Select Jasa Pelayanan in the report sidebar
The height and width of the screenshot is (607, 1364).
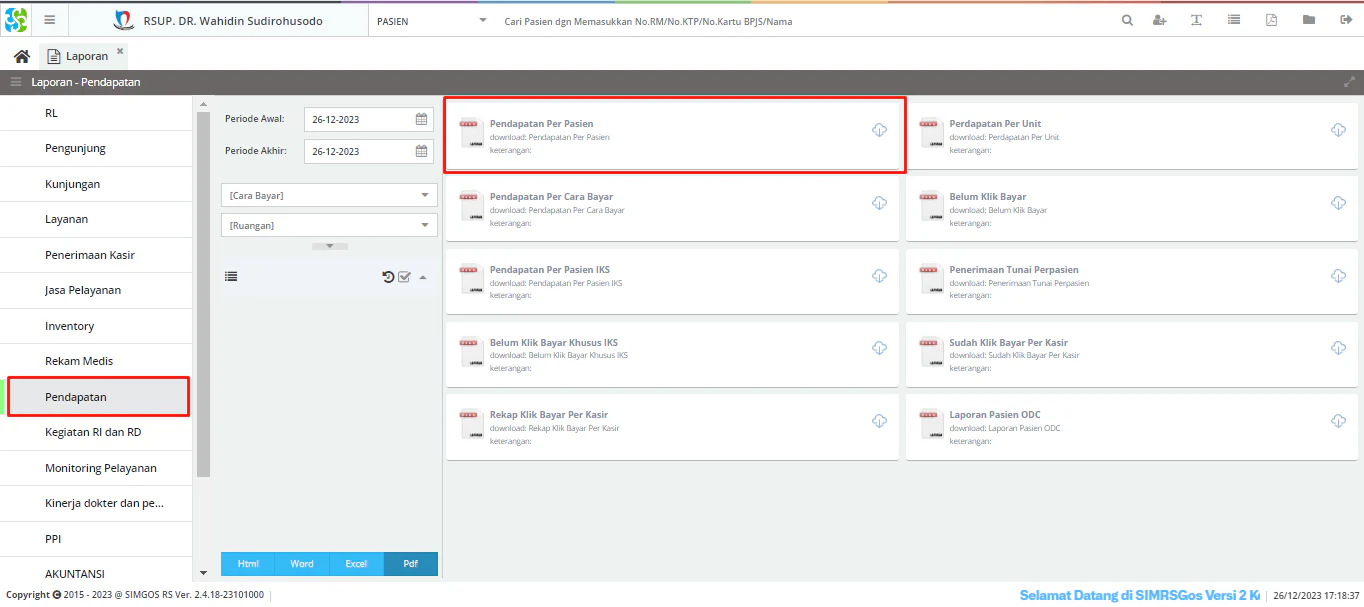pos(96,290)
